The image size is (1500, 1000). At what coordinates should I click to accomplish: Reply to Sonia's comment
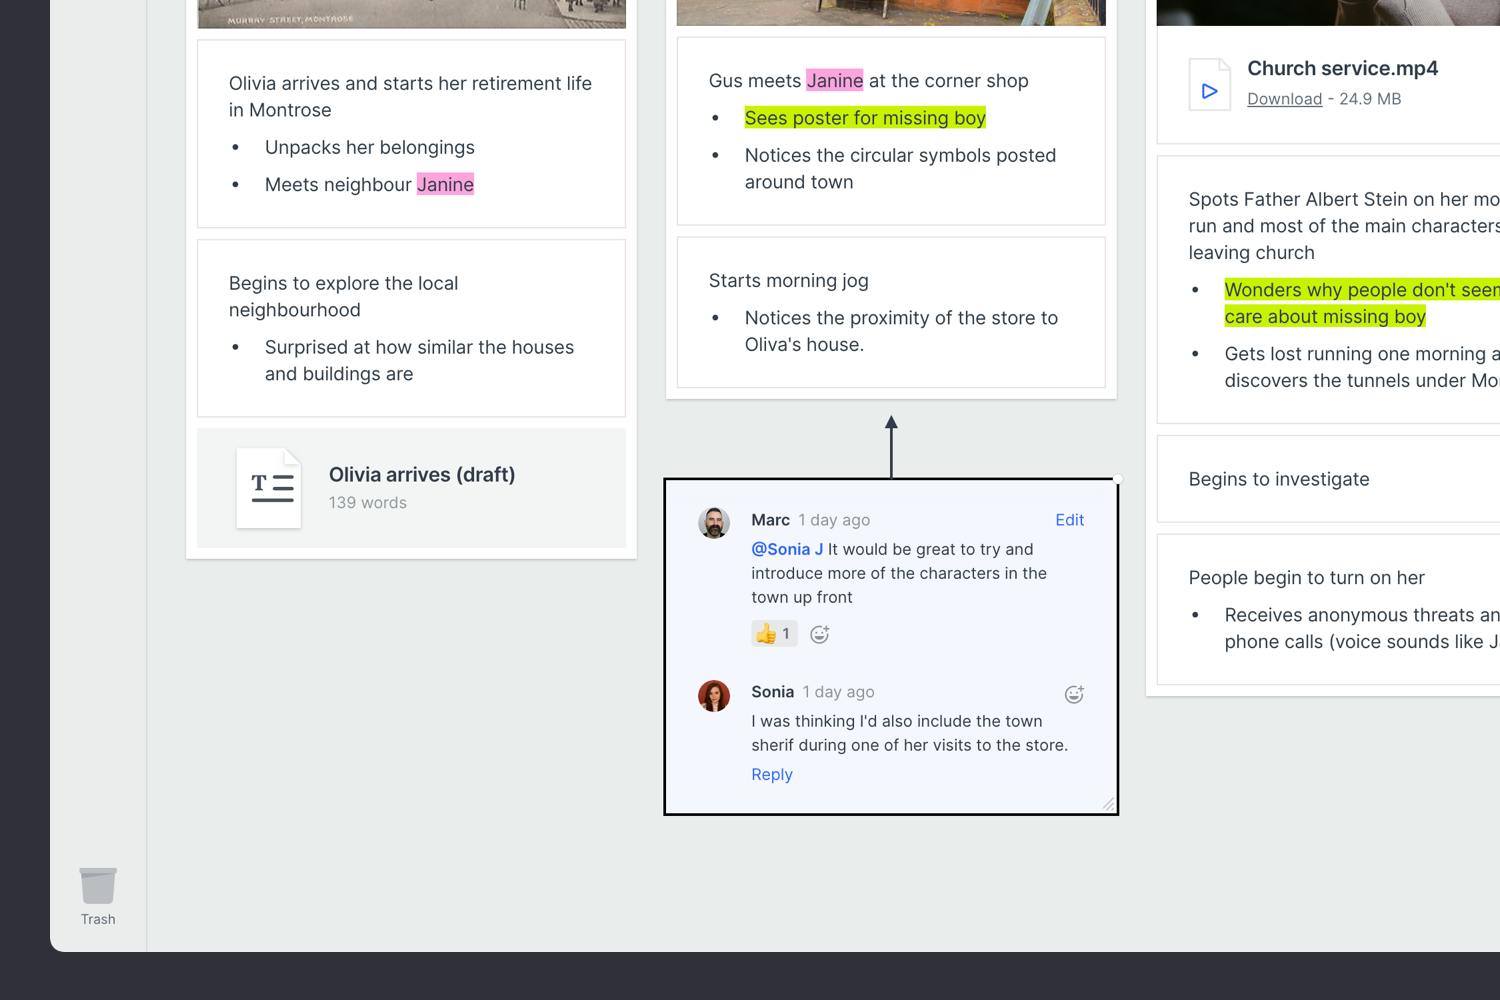coord(771,774)
